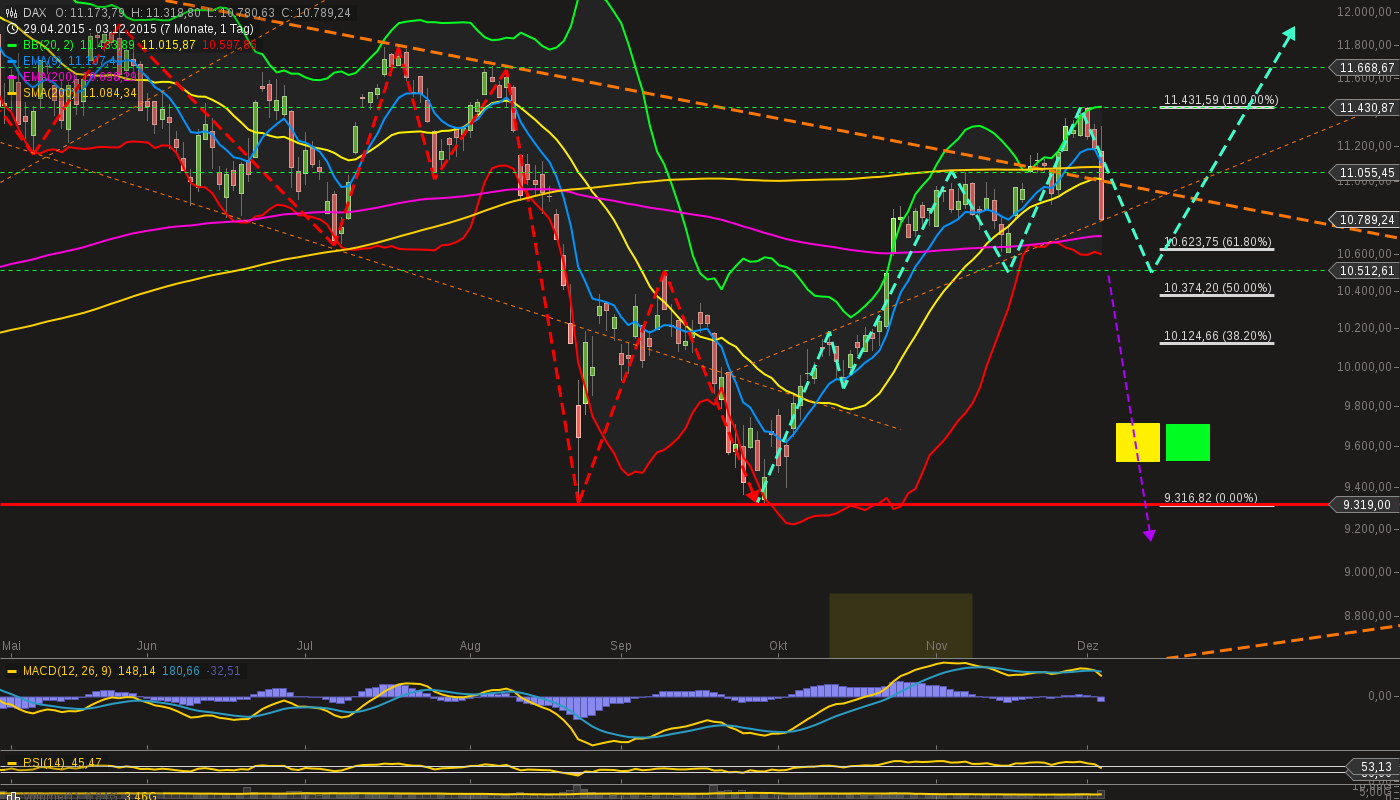
Task: Click the Fibonacci label 10.124,66 (38.20%)
Action: click(1217, 336)
